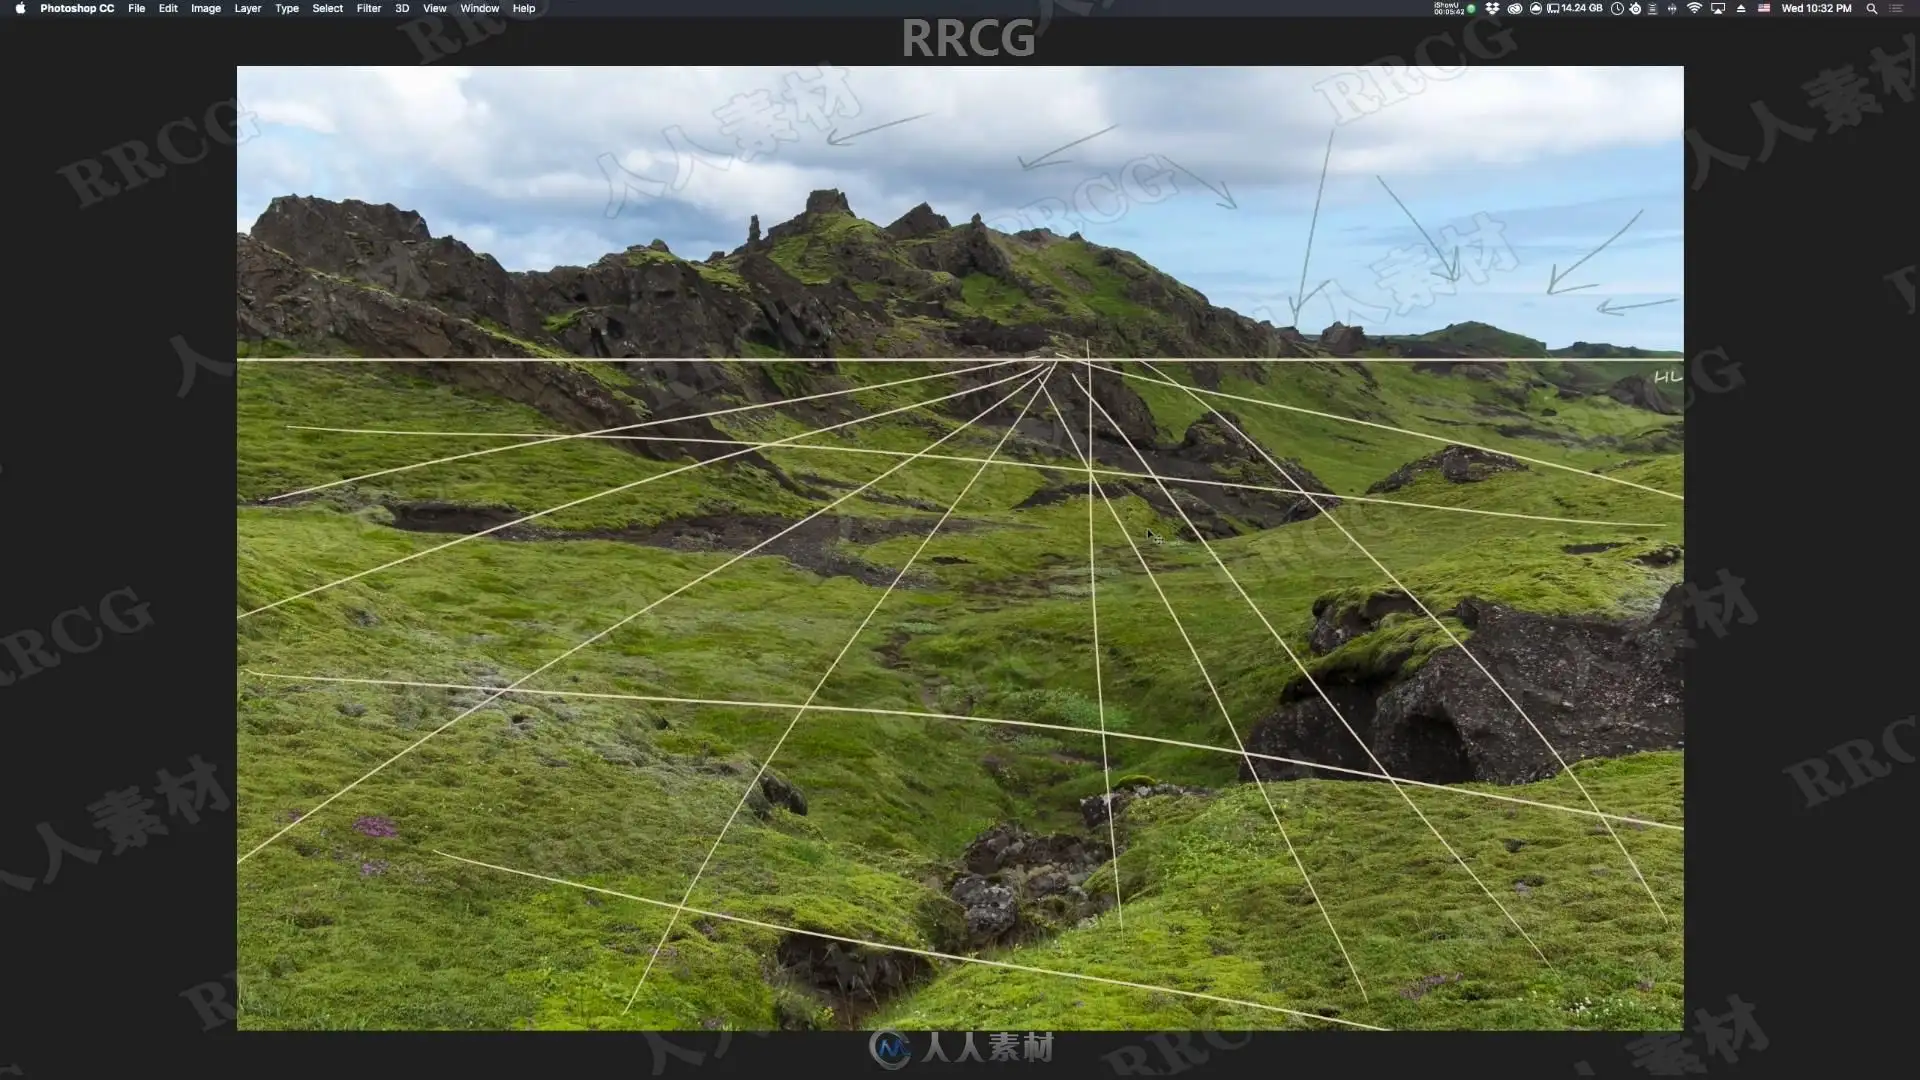Viewport: 1920px width, 1080px height.
Task: Click the 14.24 GB memory status item
Action: pyautogui.click(x=1575, y=8)
